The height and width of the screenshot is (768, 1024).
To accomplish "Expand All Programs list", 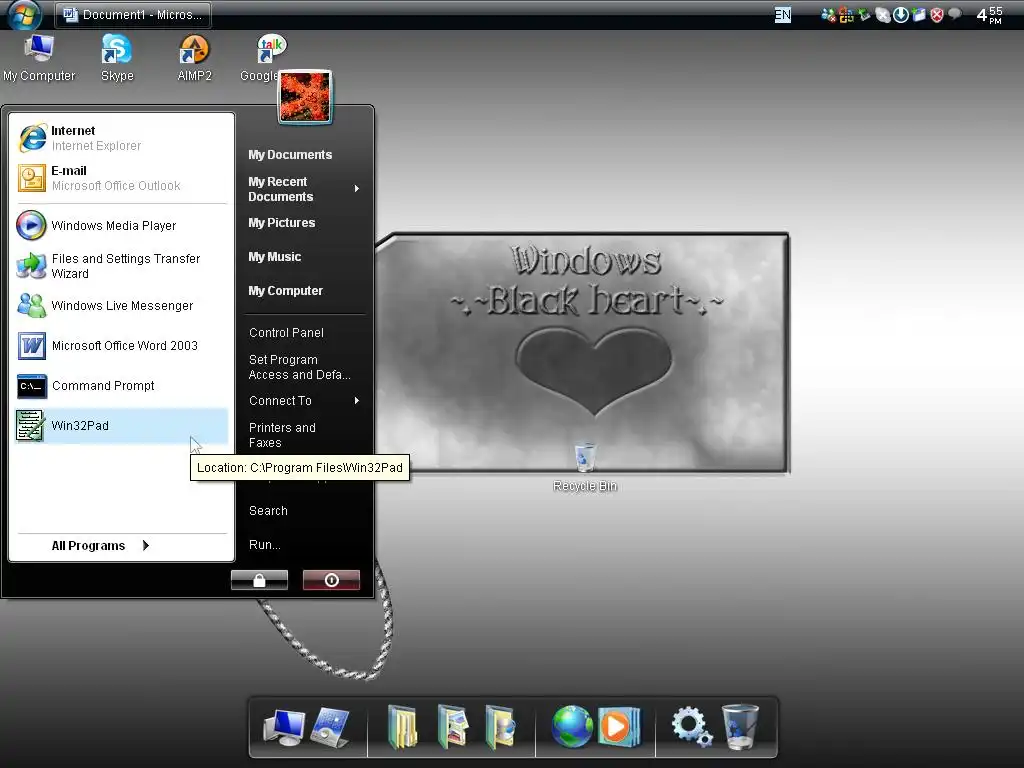I will click(100, 545).
